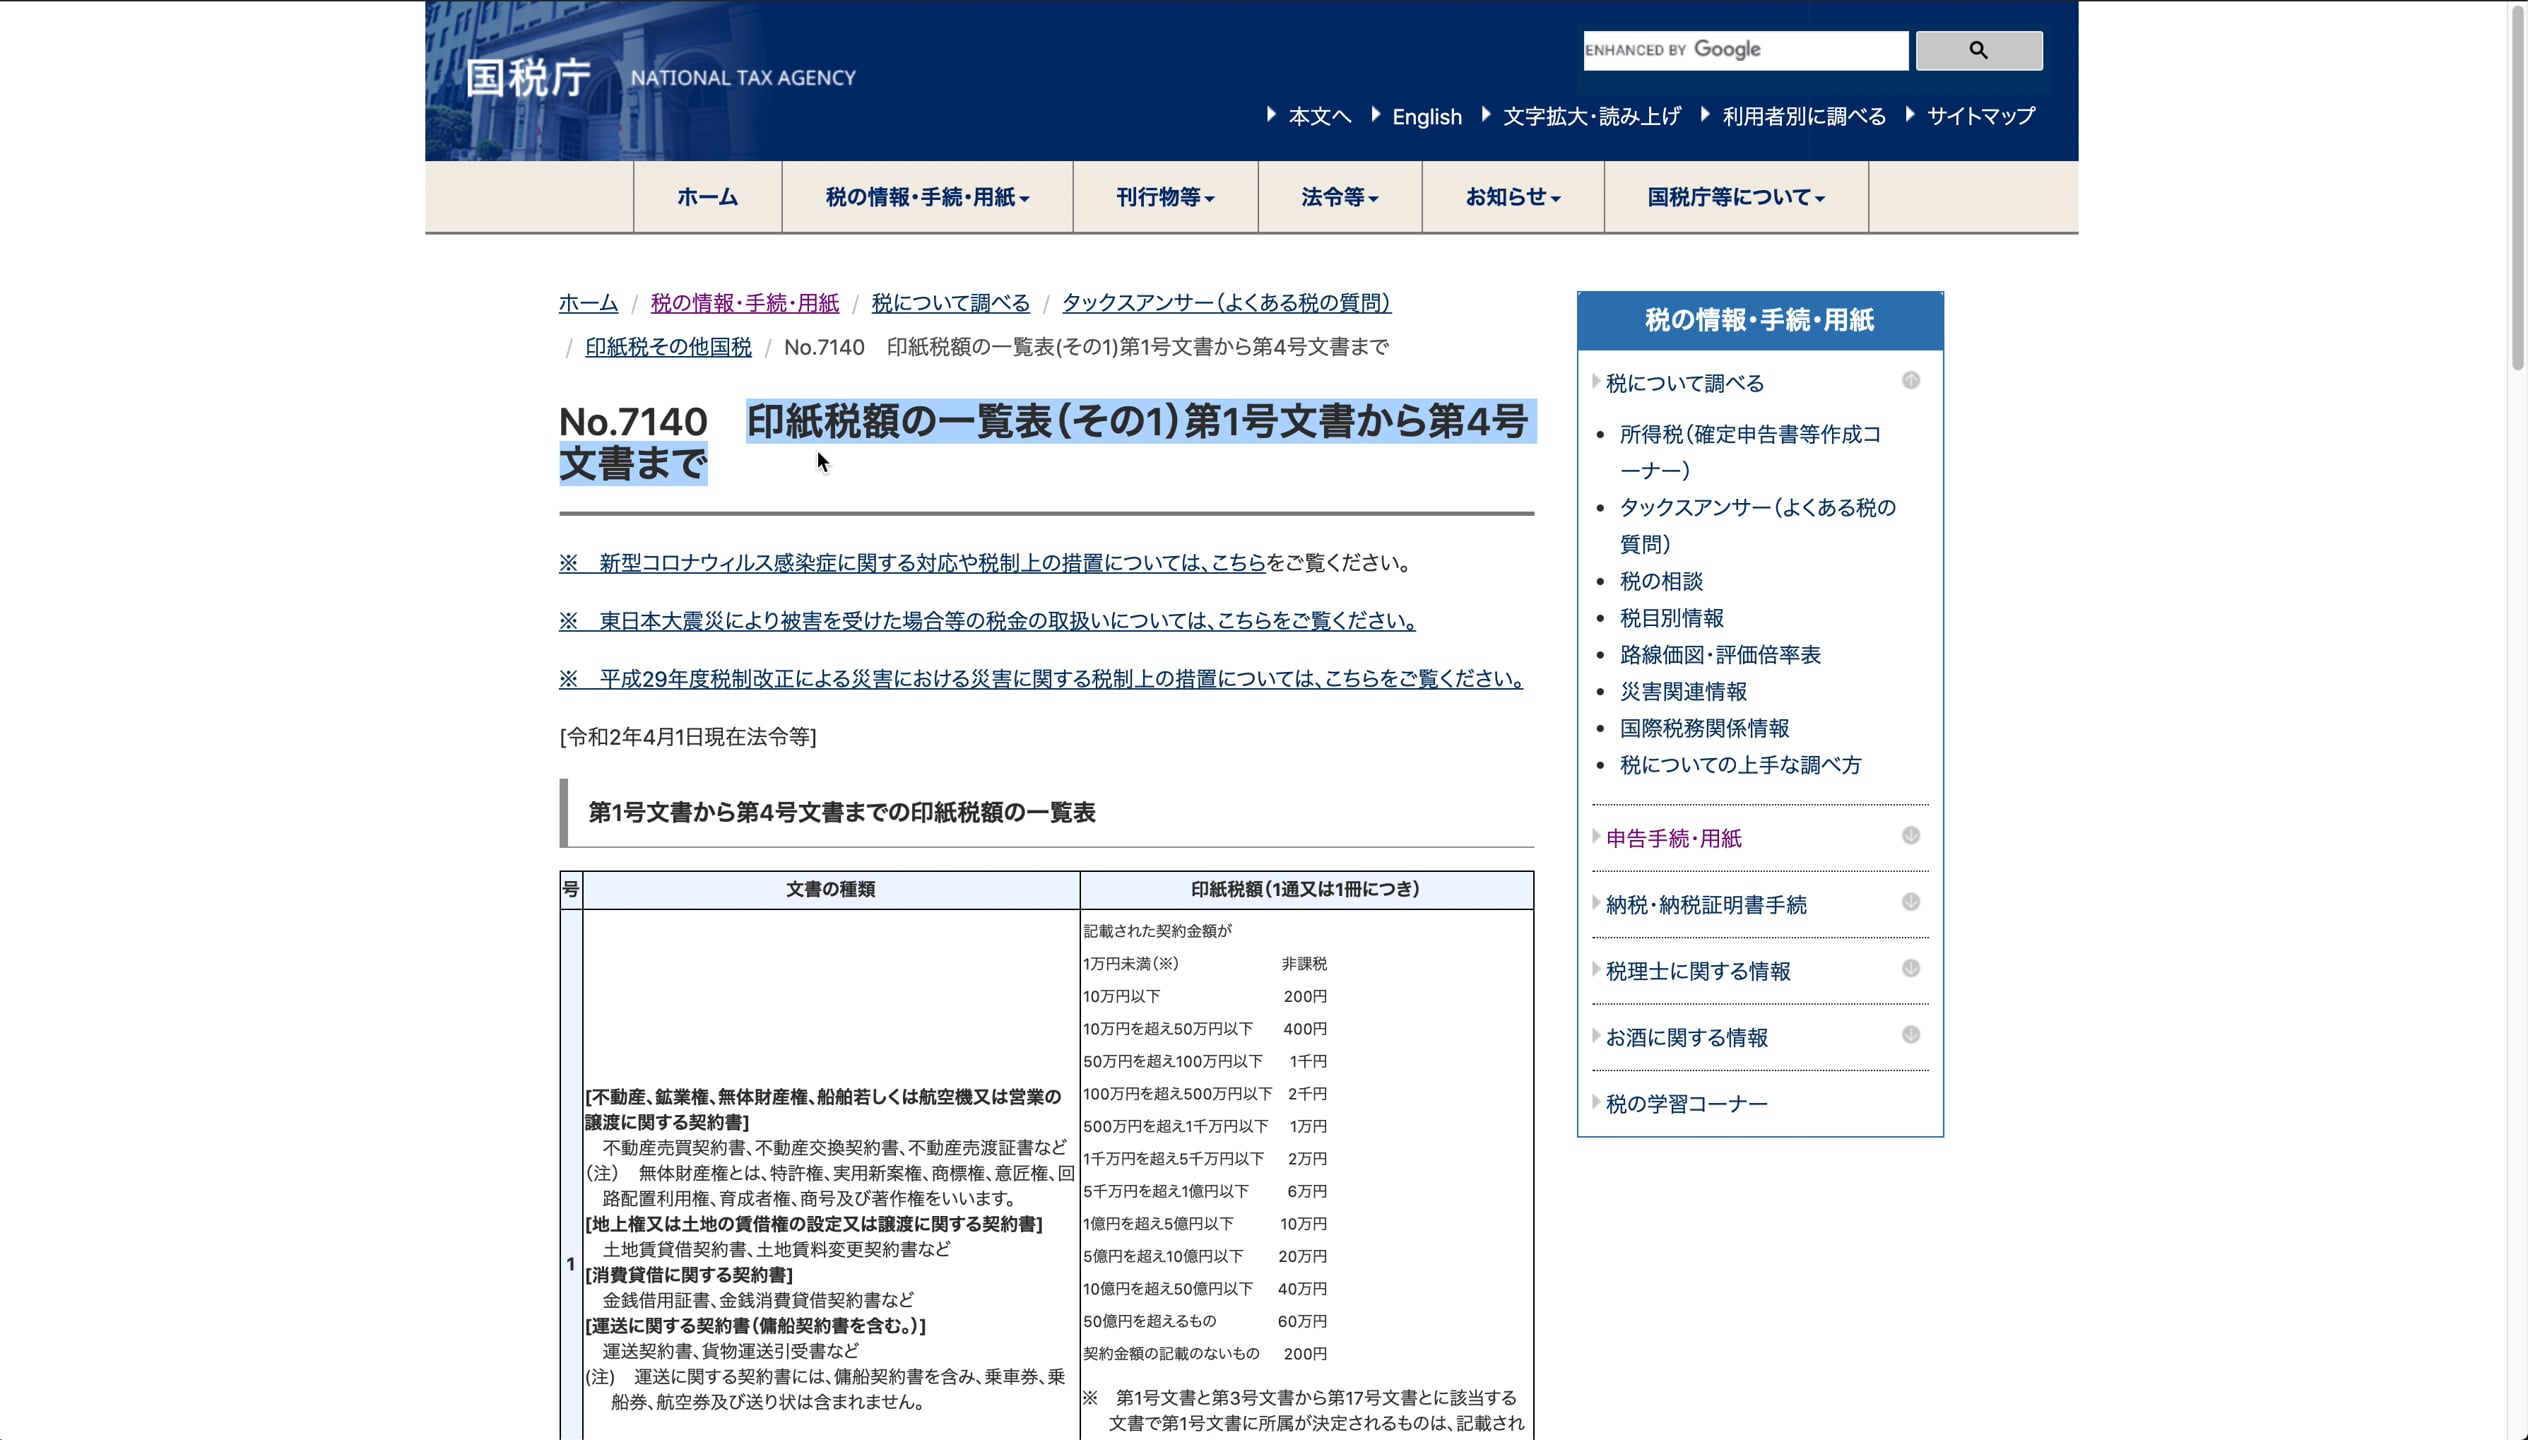This screenshot has width=2528, height=1440.
Task: Select ホーム in the navigation bar
Action: tap(708, 197)
